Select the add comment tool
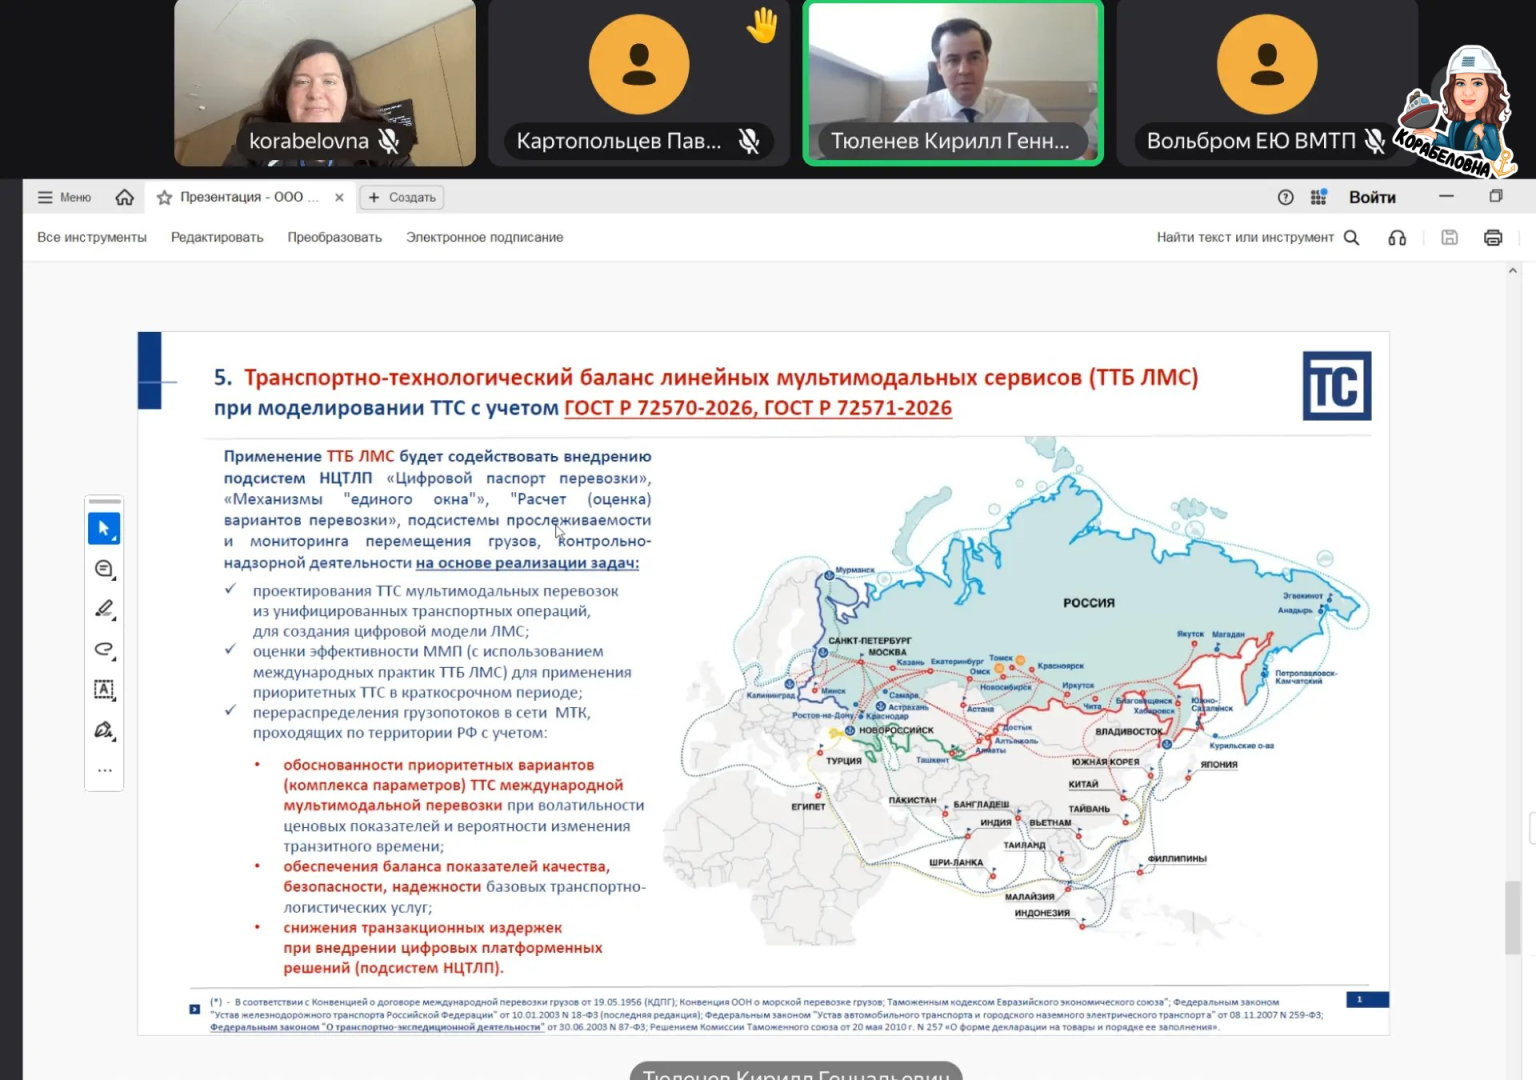The width and height of the screenshot is (1536, 1080). pyautogui.click(x=104, y=569)
